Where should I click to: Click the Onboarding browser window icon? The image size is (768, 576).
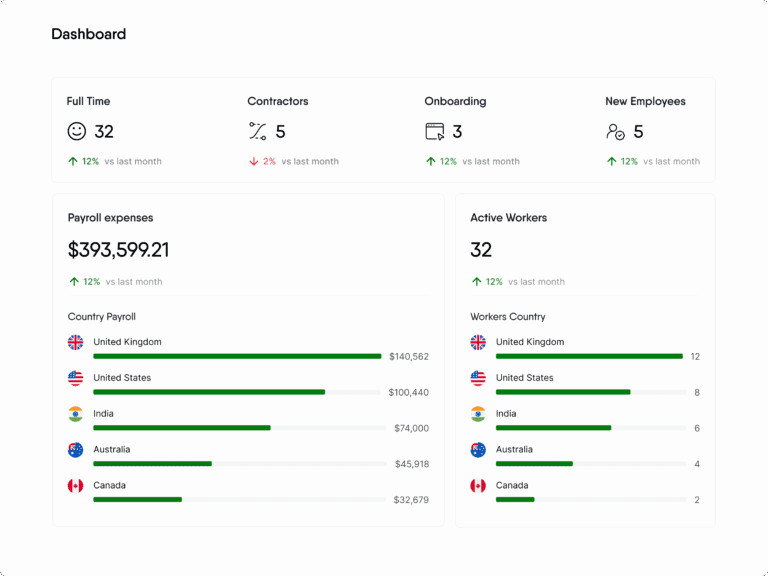(435, 131)
